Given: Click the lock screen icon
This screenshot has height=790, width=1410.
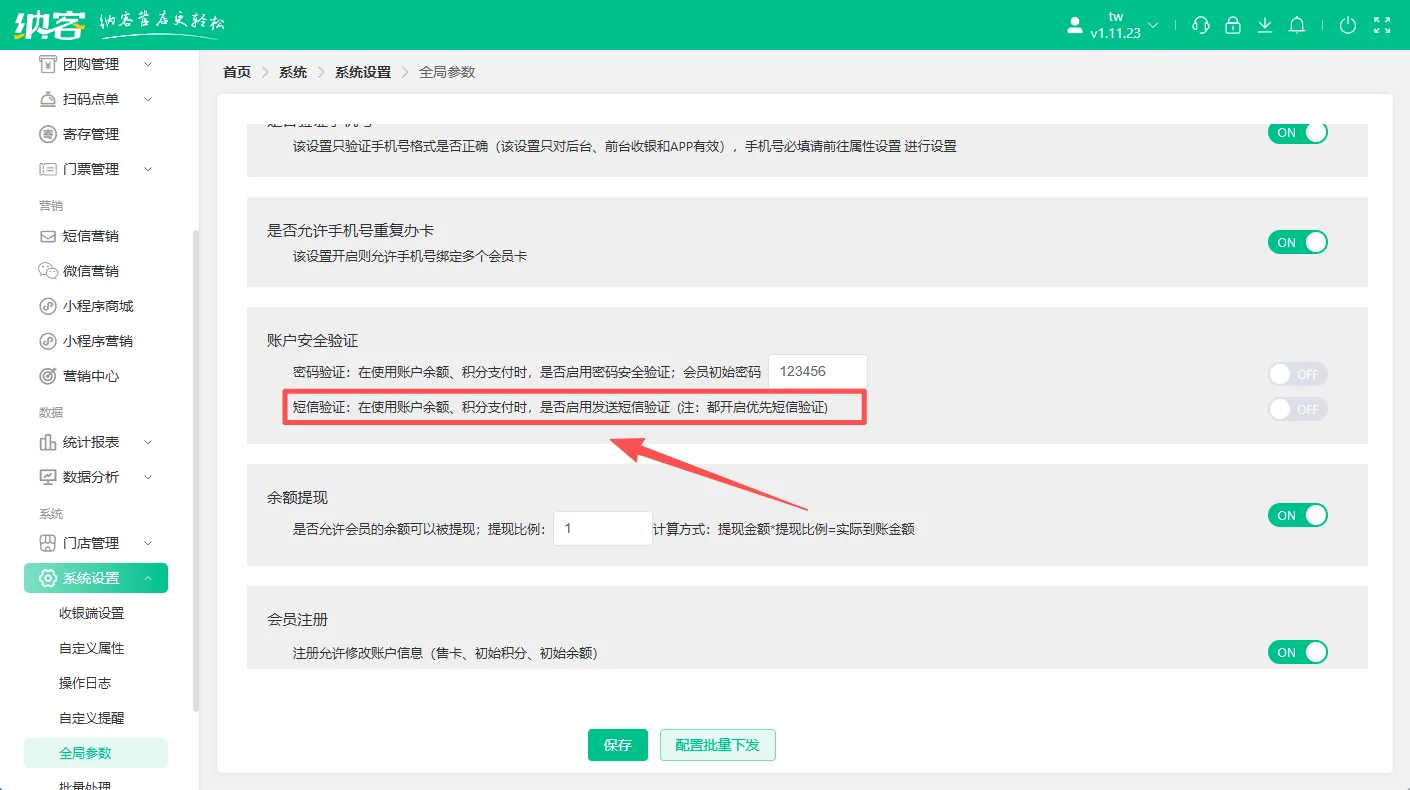Looking at the screenshot, I should tap(1233, 25).
